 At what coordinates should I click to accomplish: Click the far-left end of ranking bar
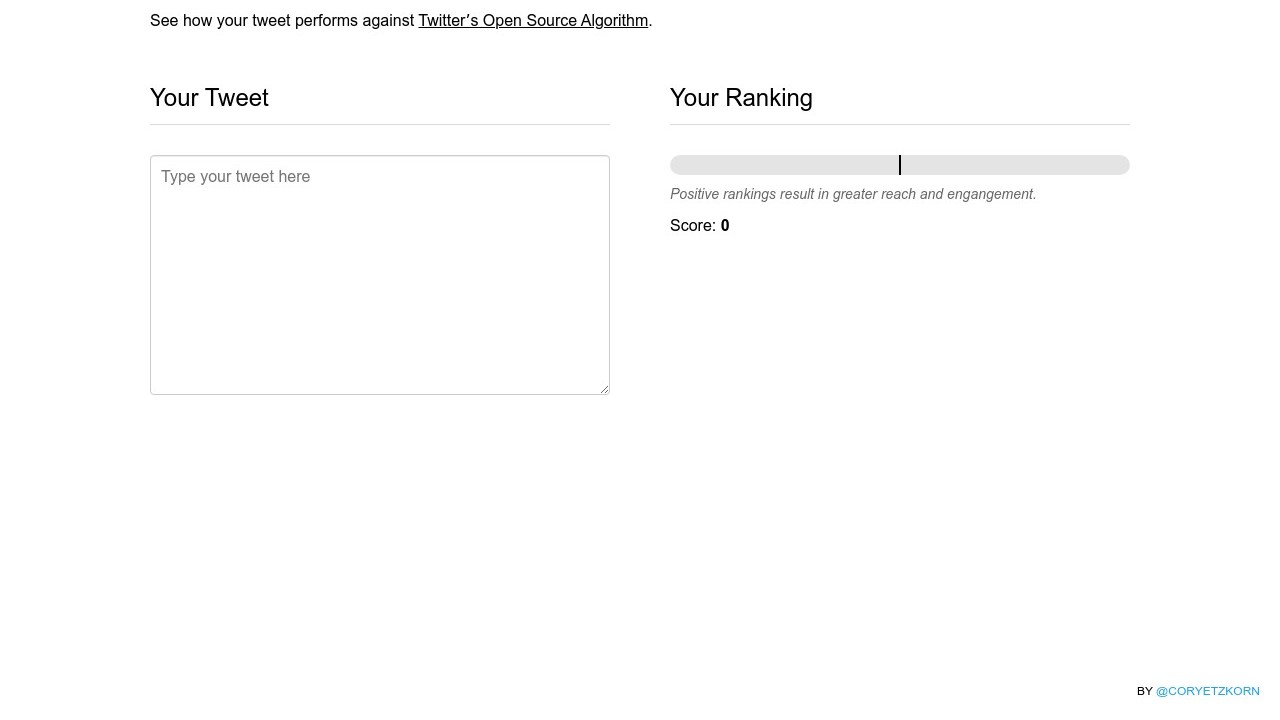click(x=676, y=165)
